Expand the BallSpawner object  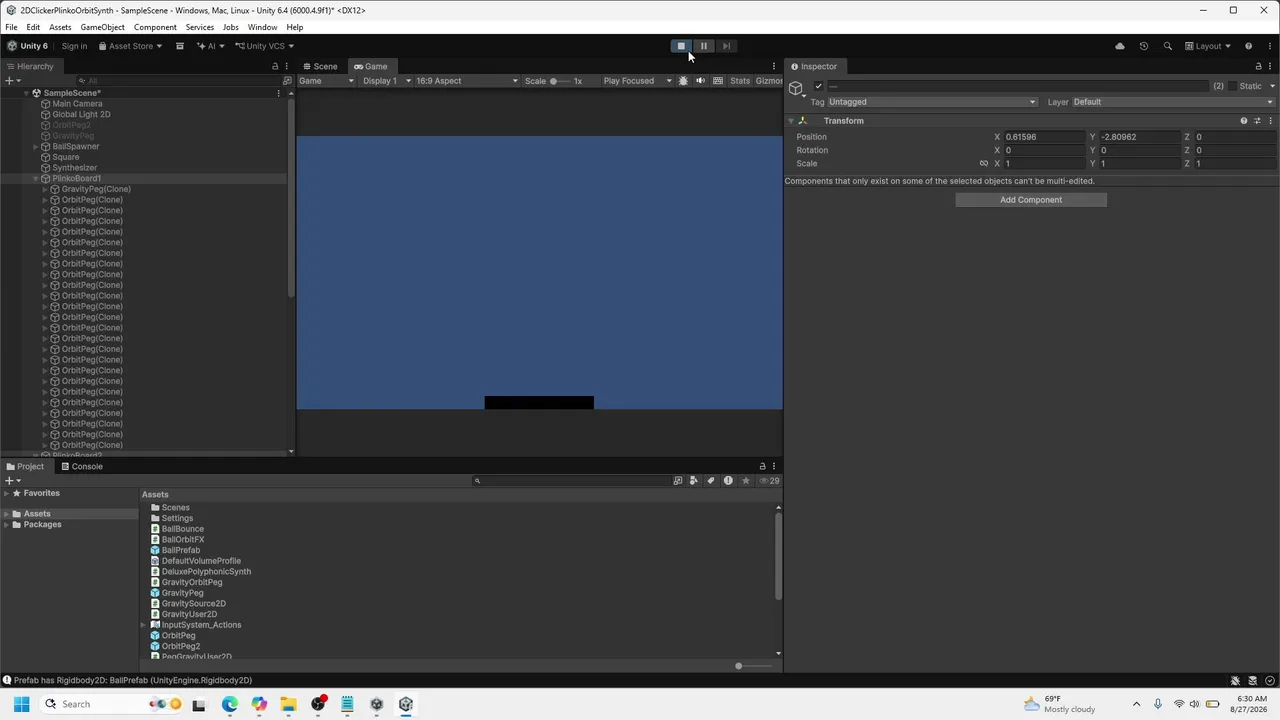click(x=36, y=147)
